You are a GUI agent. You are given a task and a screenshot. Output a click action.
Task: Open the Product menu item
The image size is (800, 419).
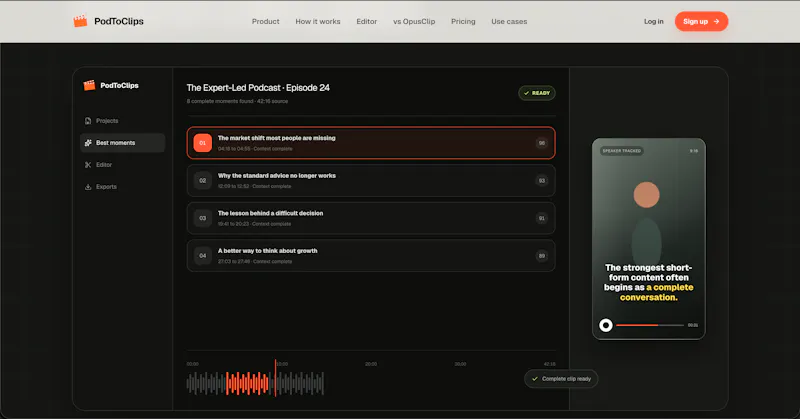[265, 21]
